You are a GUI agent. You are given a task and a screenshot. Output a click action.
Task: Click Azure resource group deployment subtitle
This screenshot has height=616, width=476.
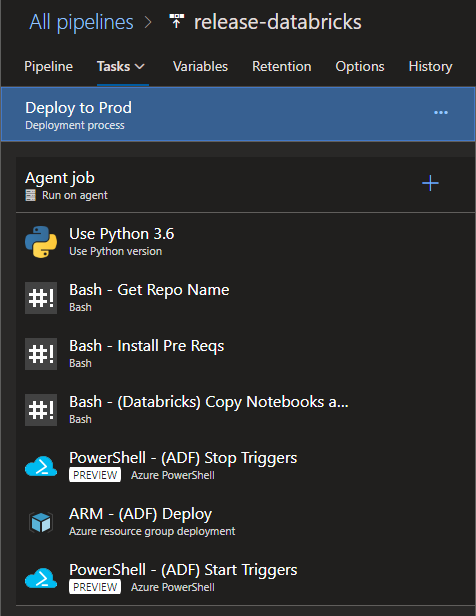[x=152, y=531]
